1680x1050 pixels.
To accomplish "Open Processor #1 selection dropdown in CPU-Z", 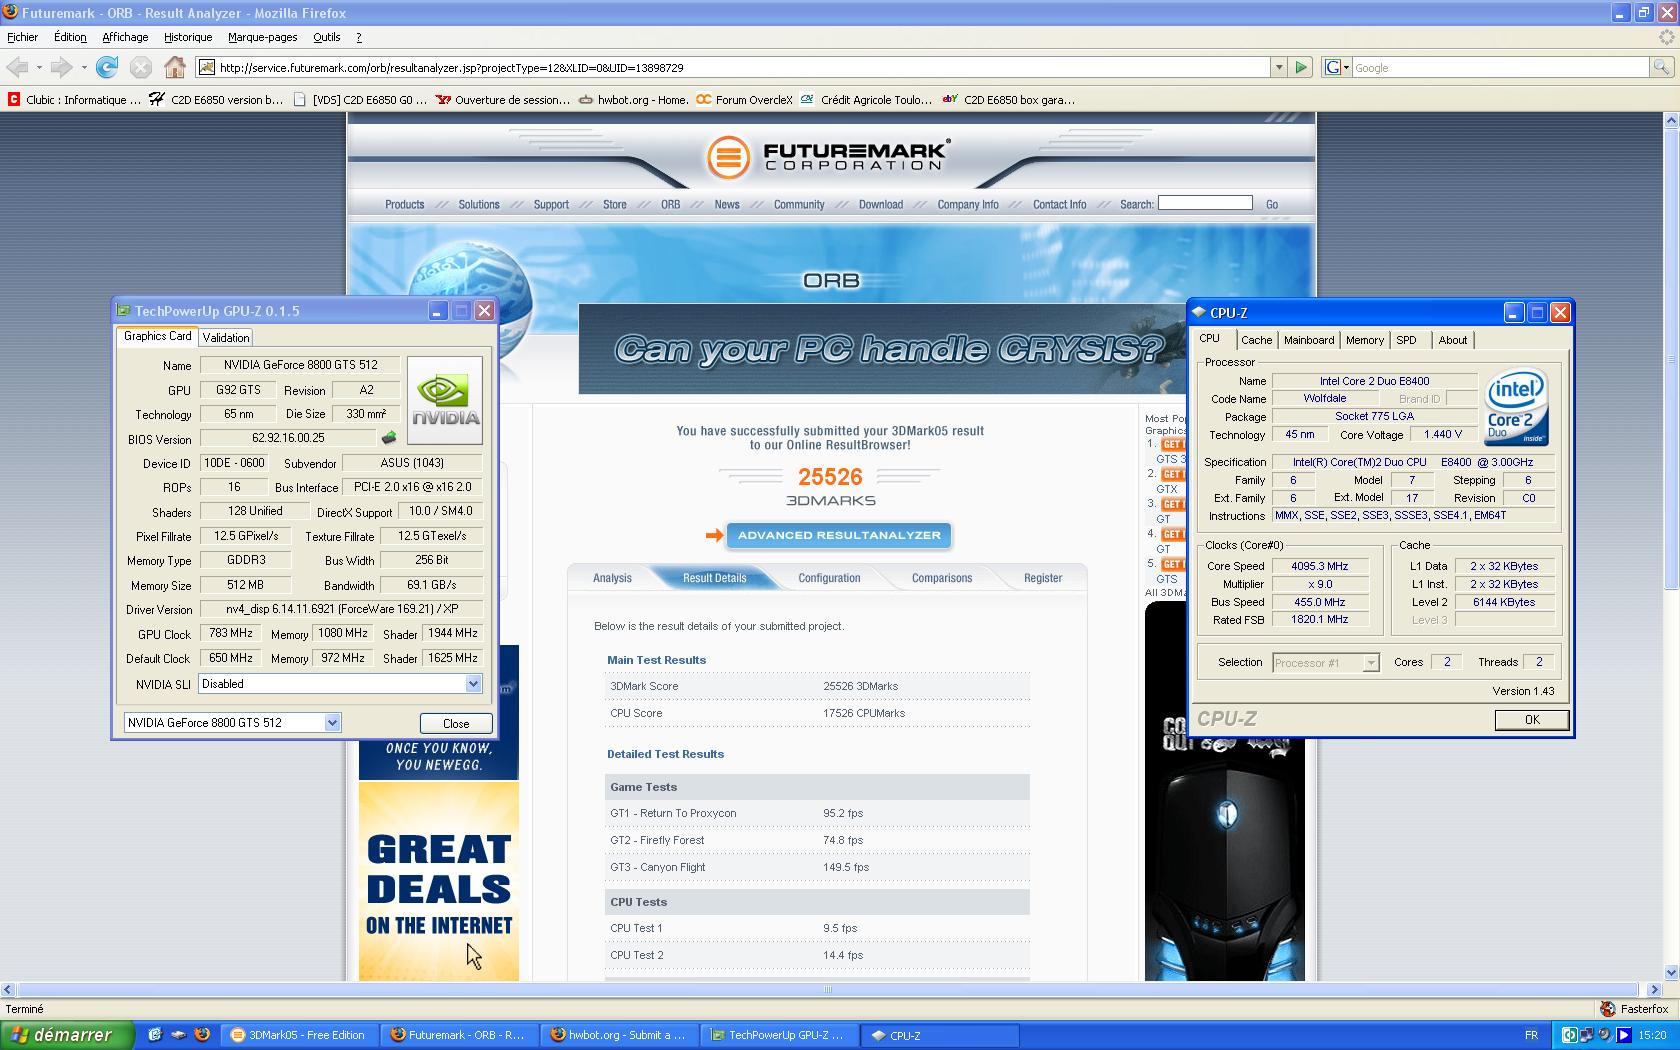I will tap(1371, 662).
